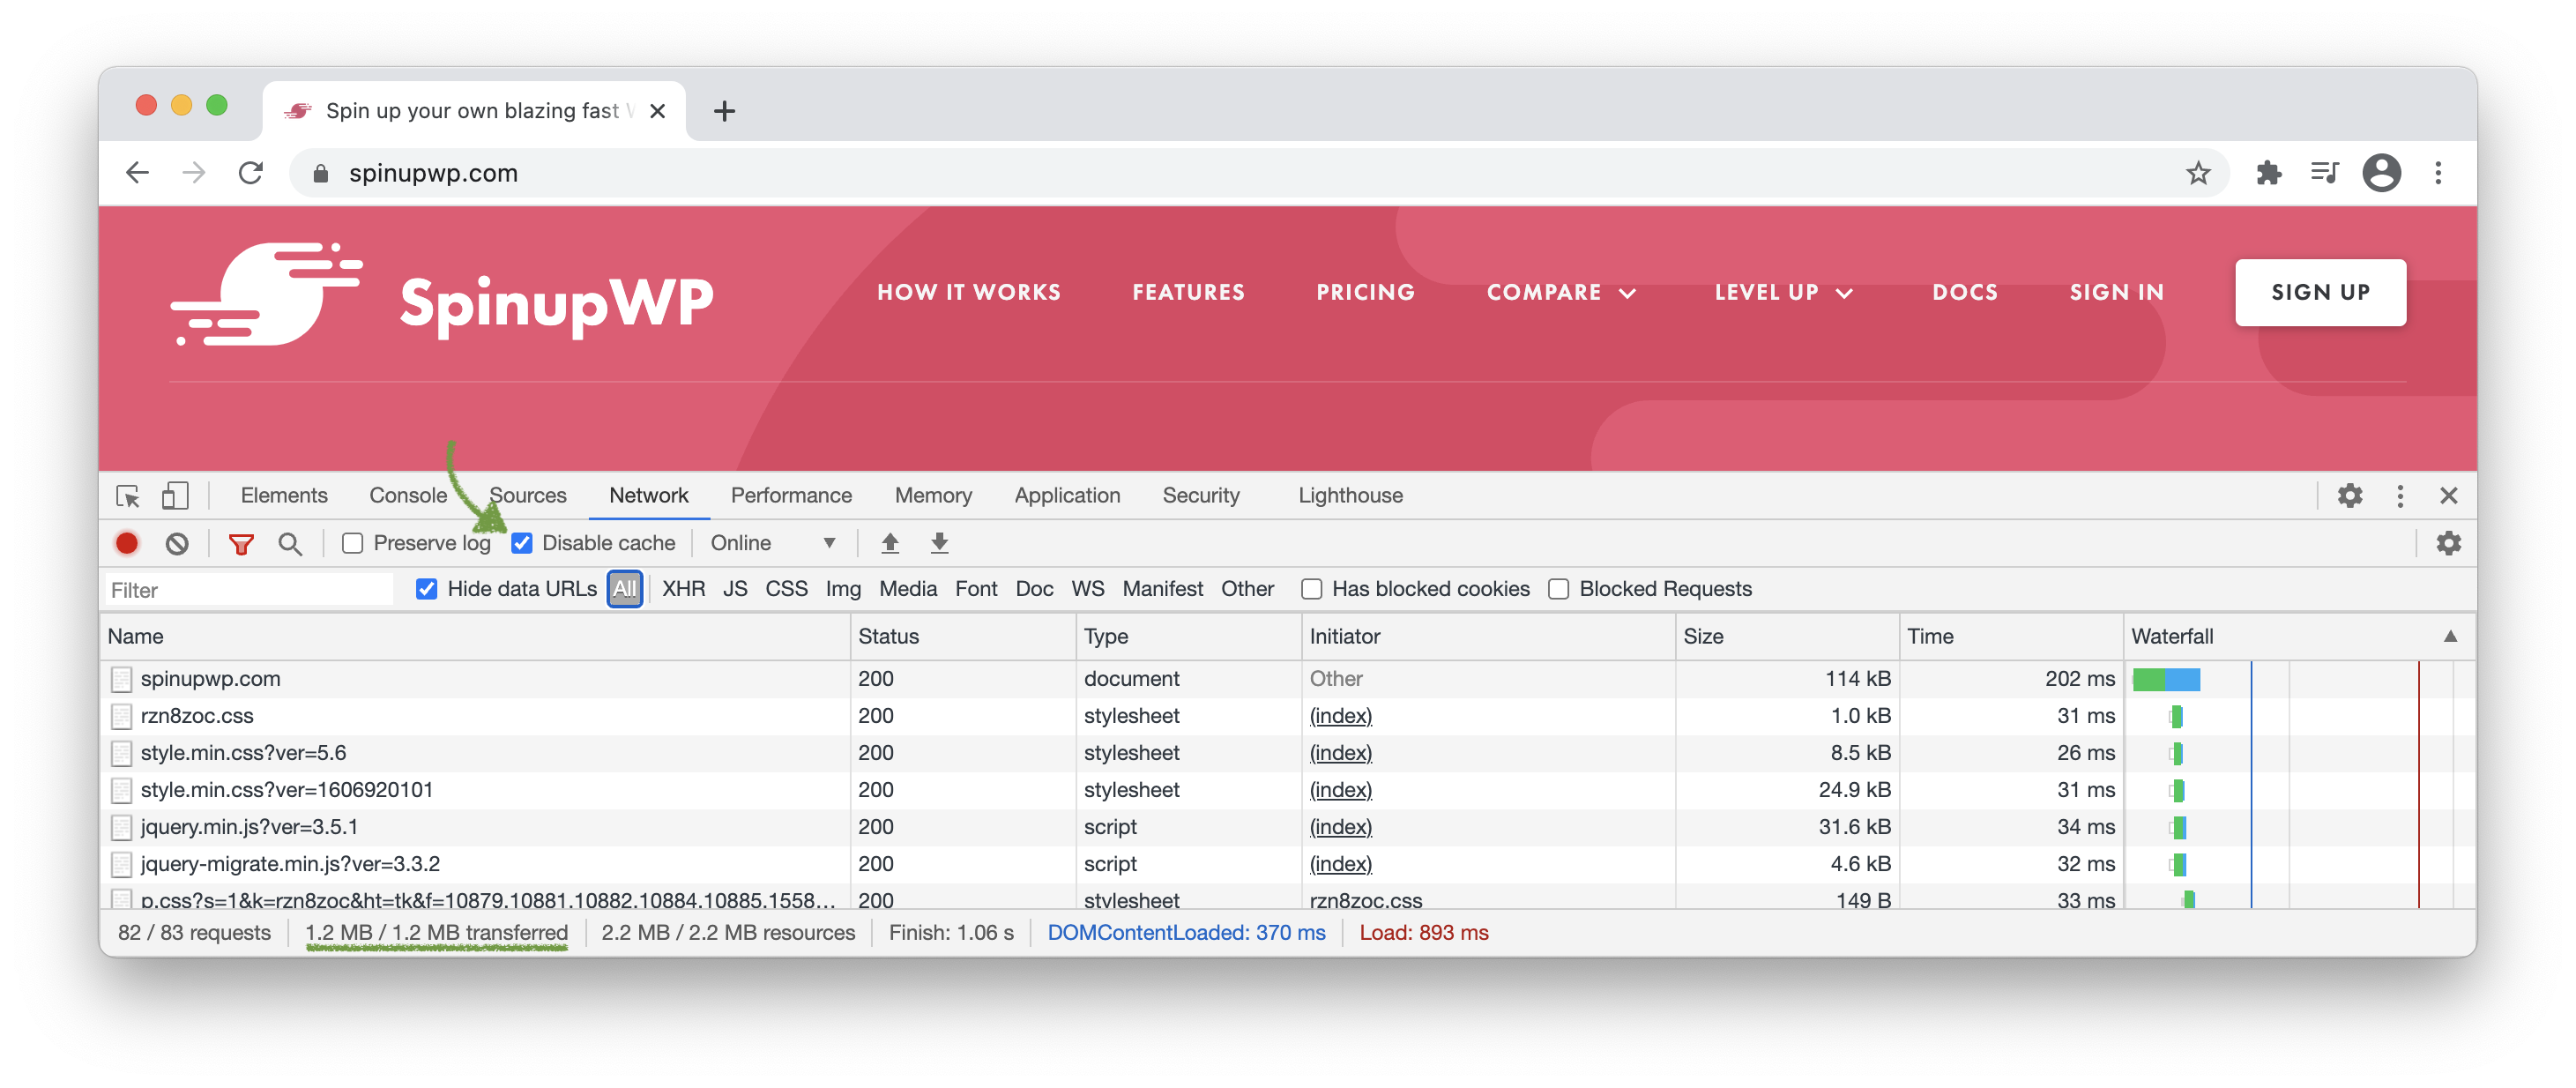Viewport: 2576px width, 1088px height.
Task: Check Blocked Requests checkbox
Action: [x=1558, y=589]
